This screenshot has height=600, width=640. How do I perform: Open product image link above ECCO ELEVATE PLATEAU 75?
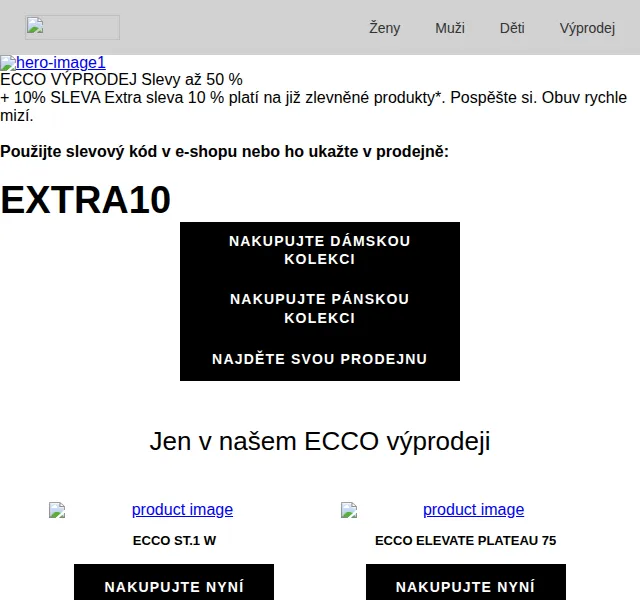coord(473,509)
